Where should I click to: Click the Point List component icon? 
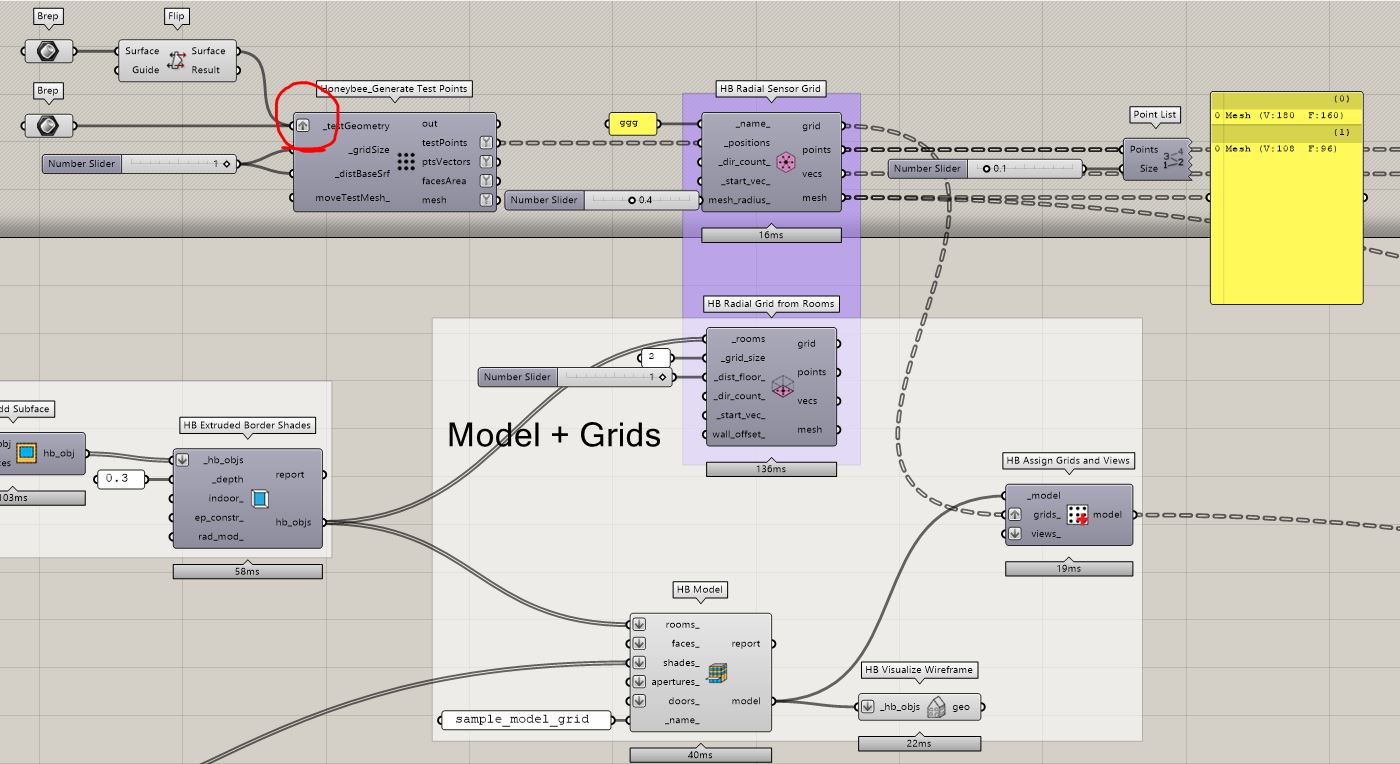pyautogui.click(x=1176, y=159)
